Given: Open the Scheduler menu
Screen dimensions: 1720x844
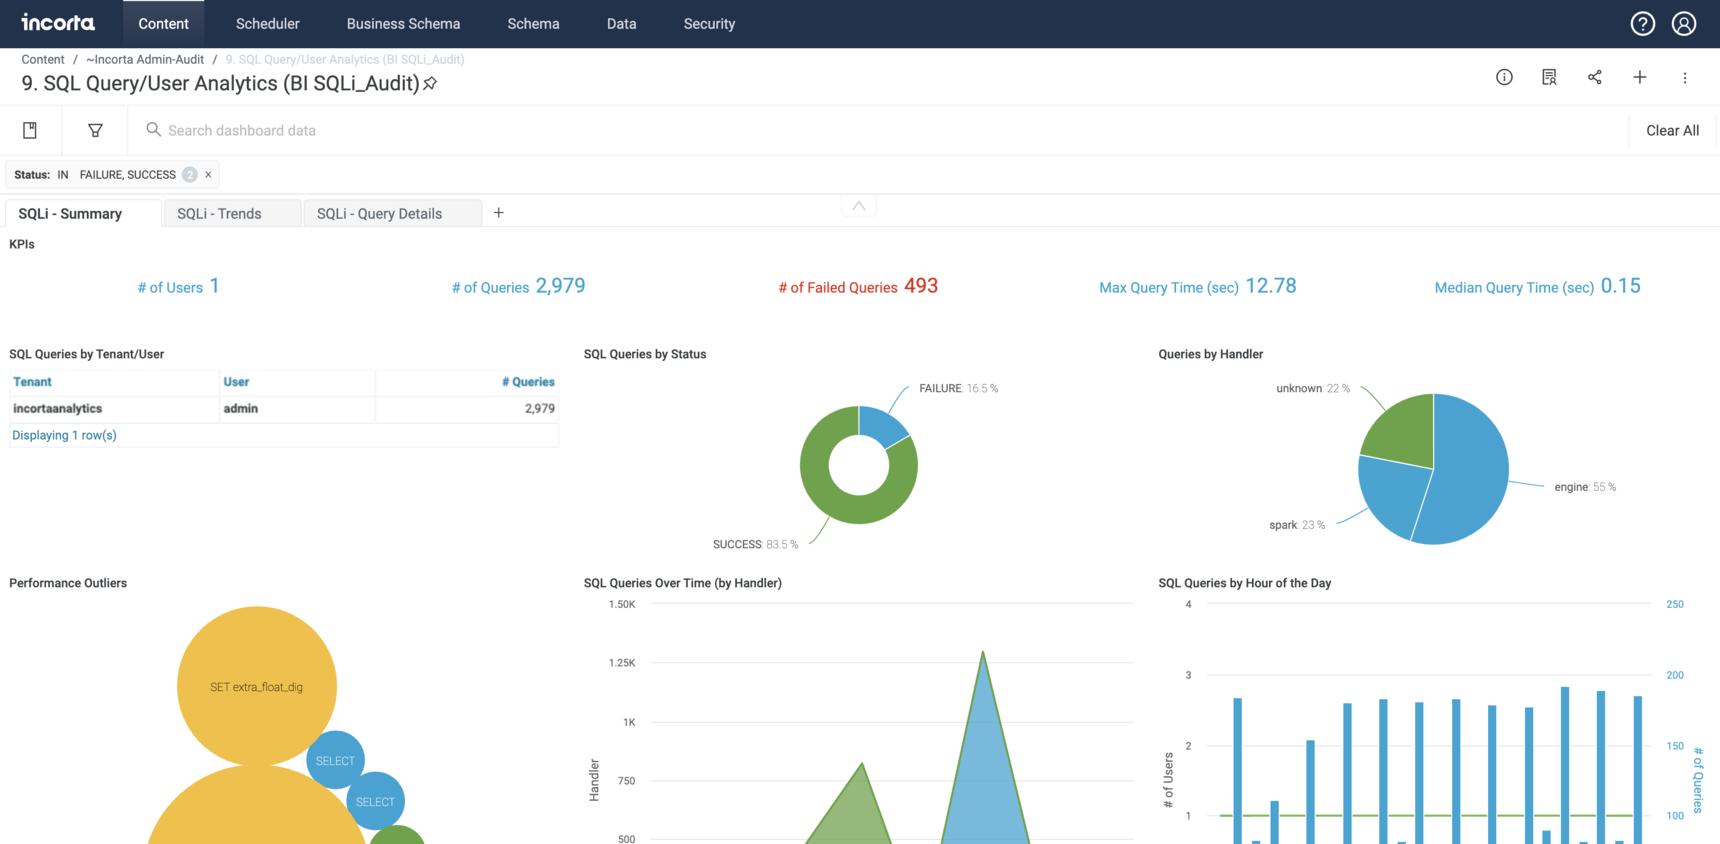Looking at the screenshot, I should [x=267, y=24].
